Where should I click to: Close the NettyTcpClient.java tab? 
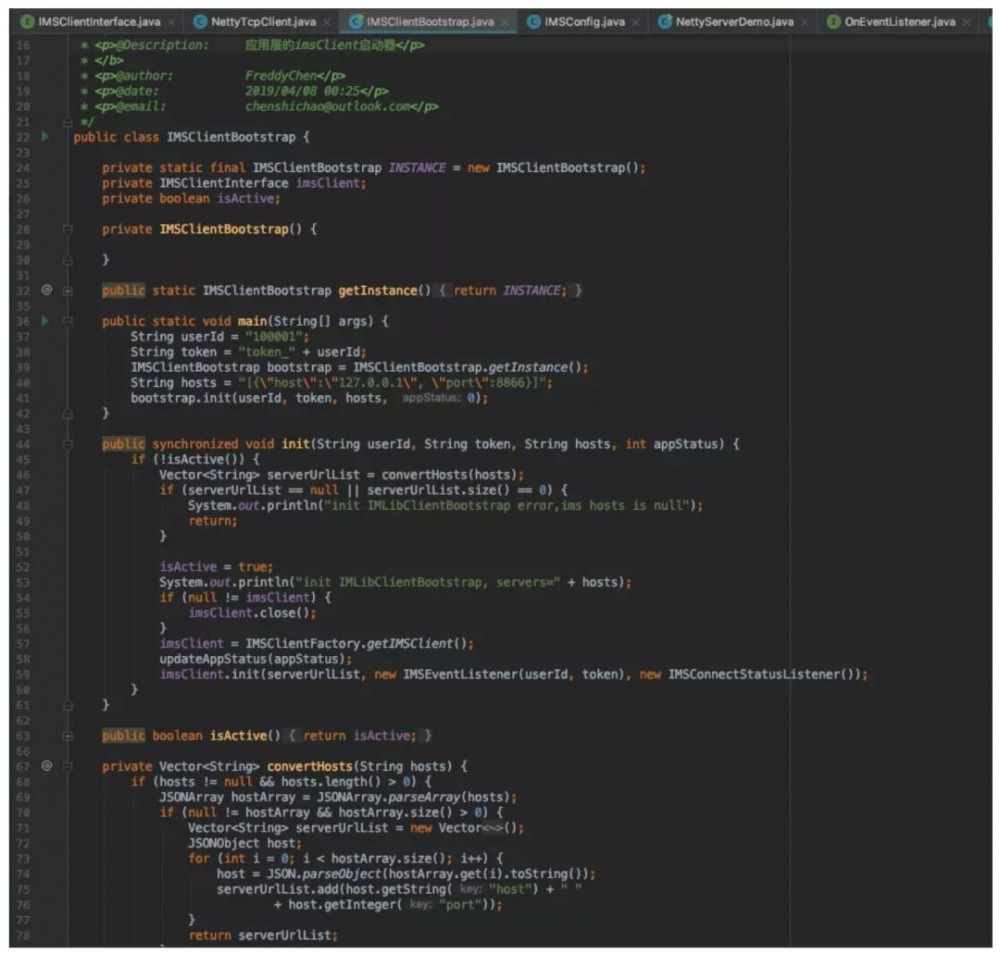pyautogui.click(x=327, y=22)
